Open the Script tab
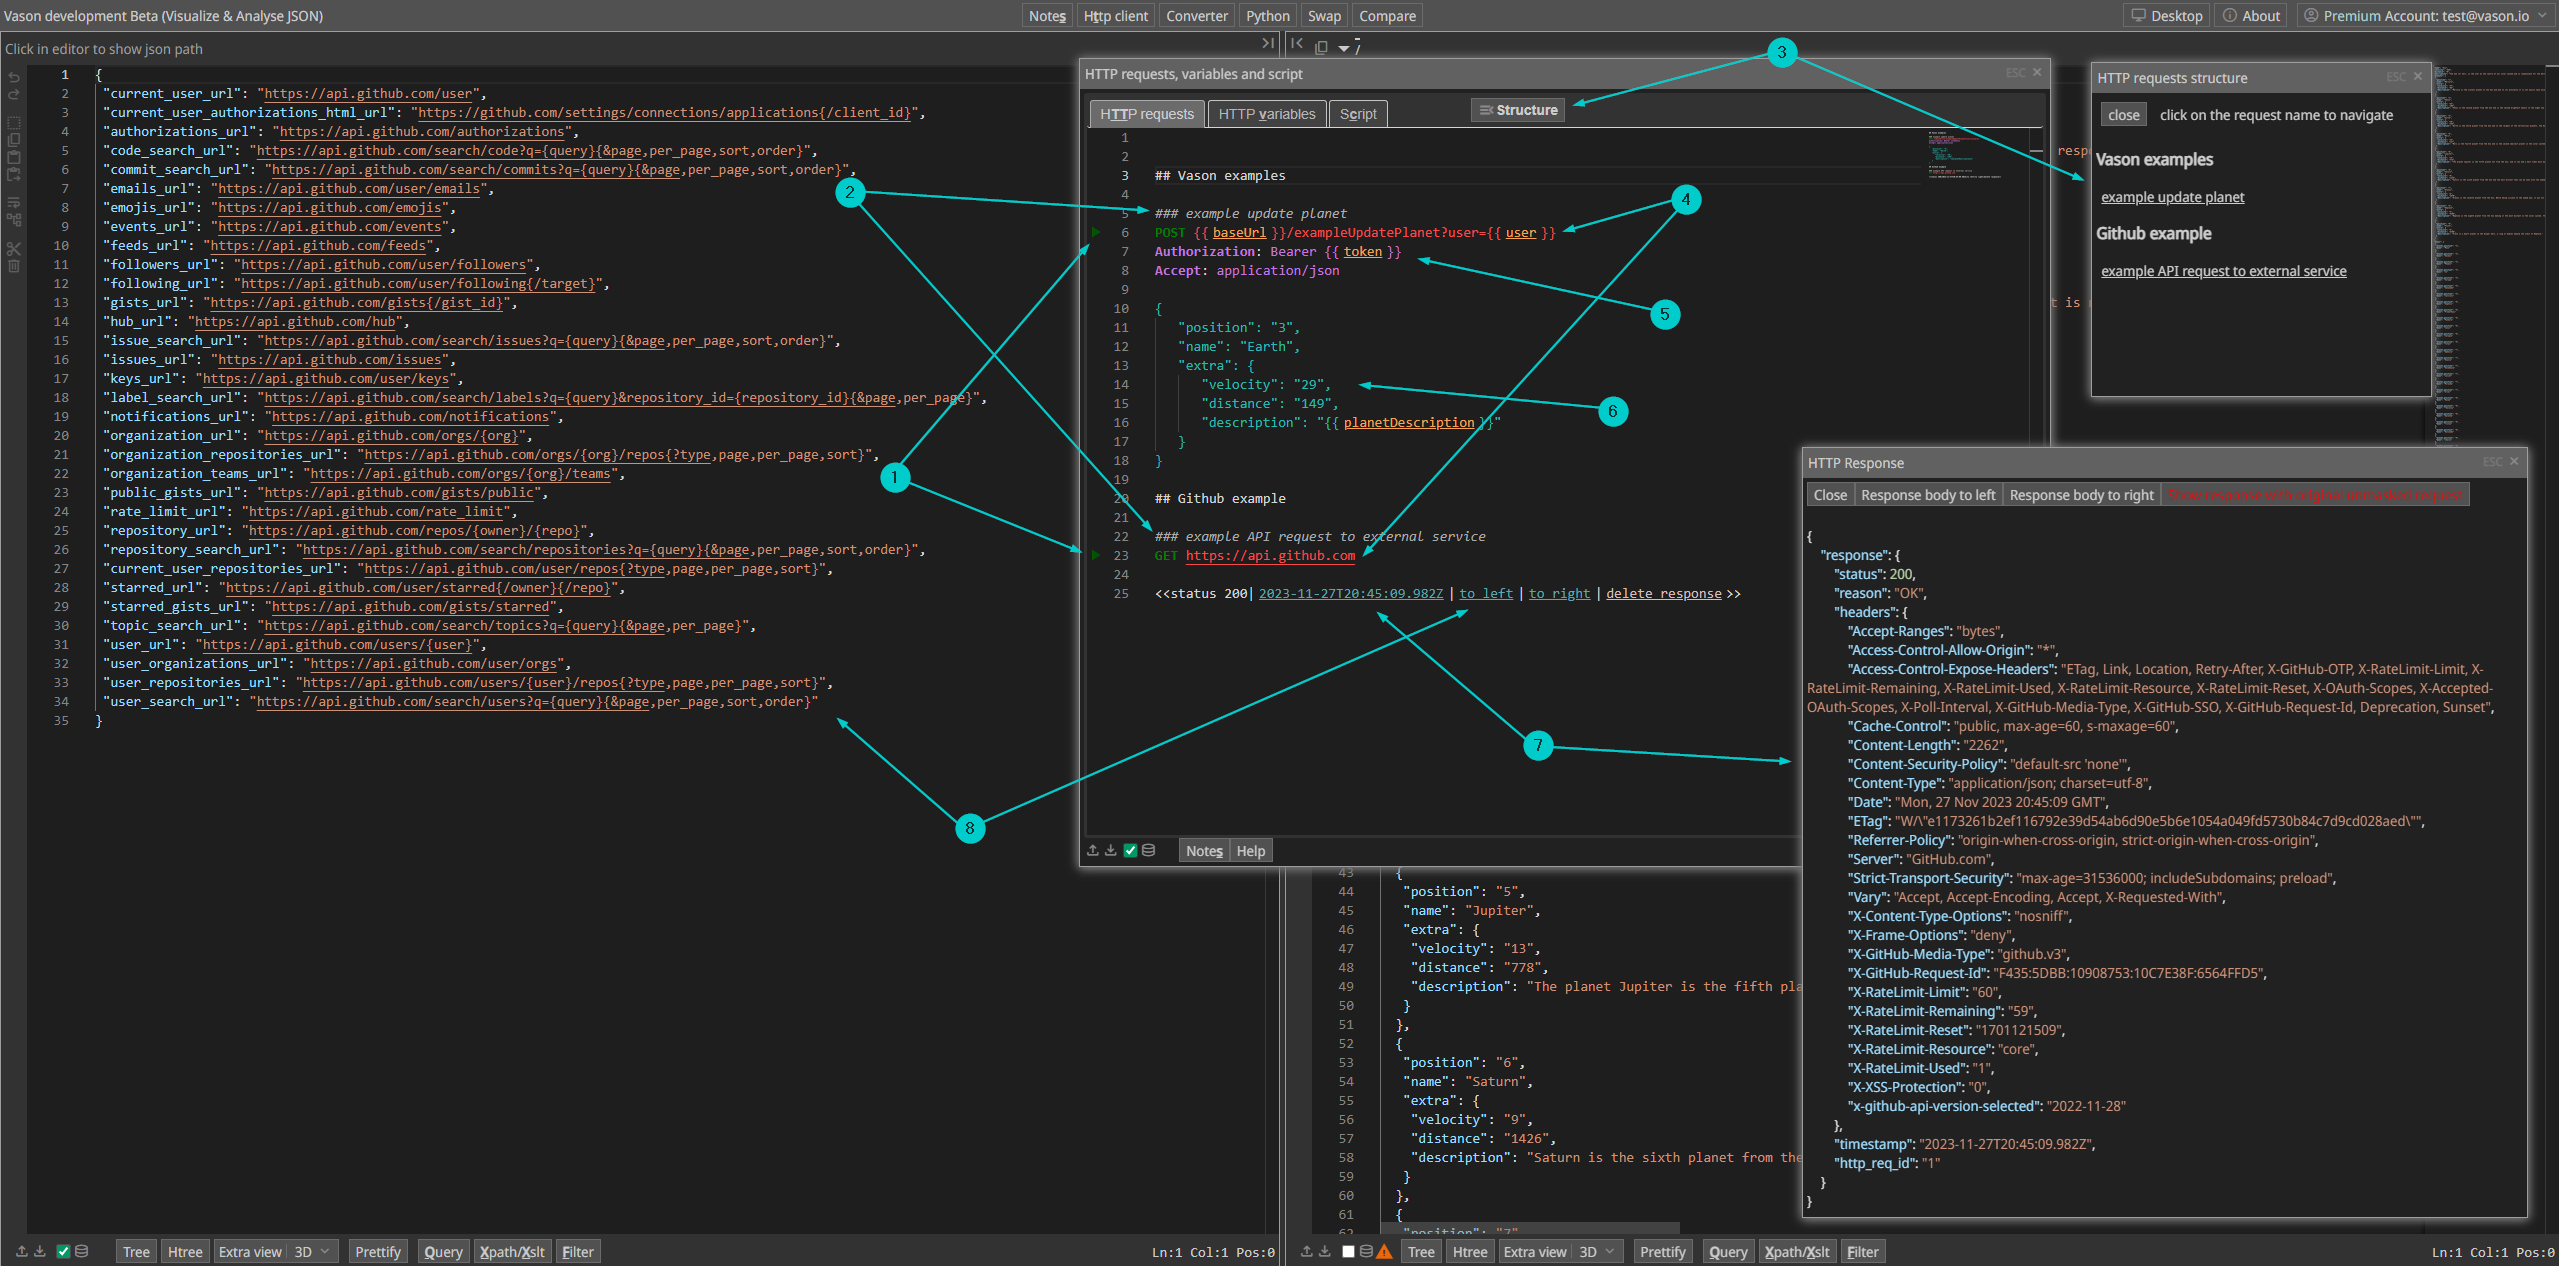 (x=1357, y=114)
